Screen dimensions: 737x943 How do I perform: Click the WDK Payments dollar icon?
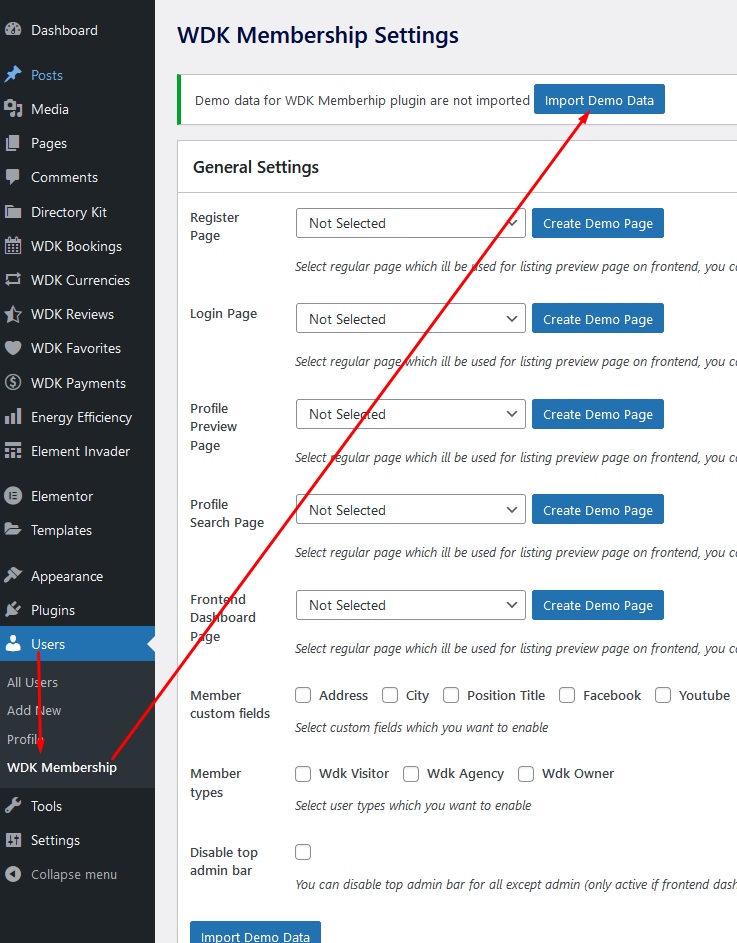coord(13,382)
